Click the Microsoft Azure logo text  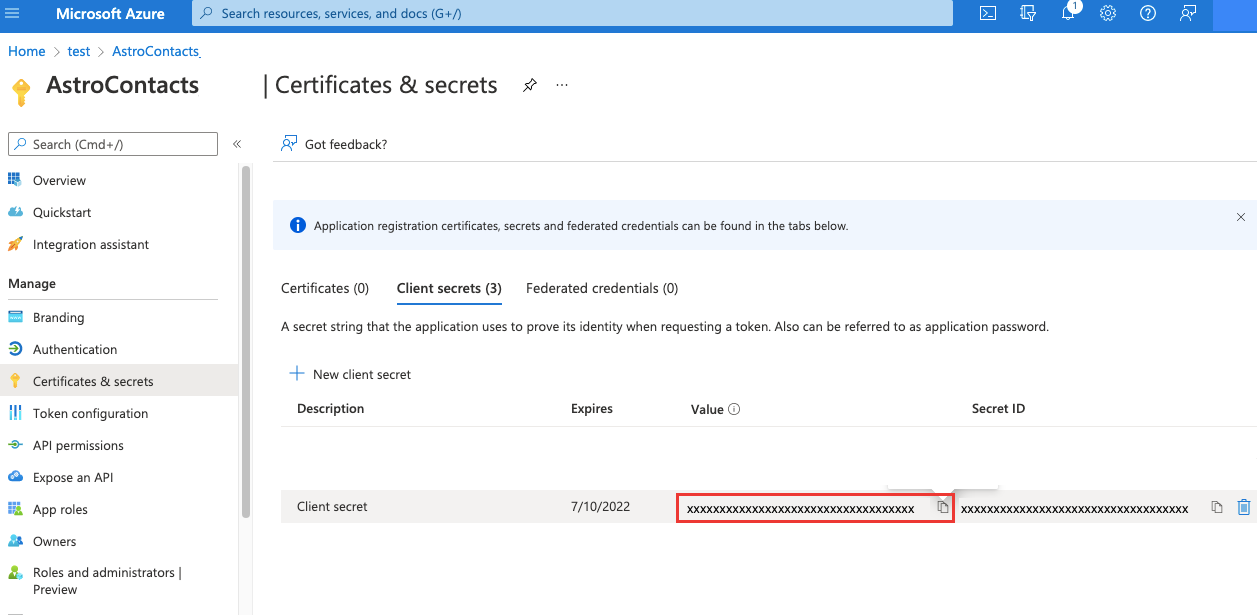click(x=110, y=14)
